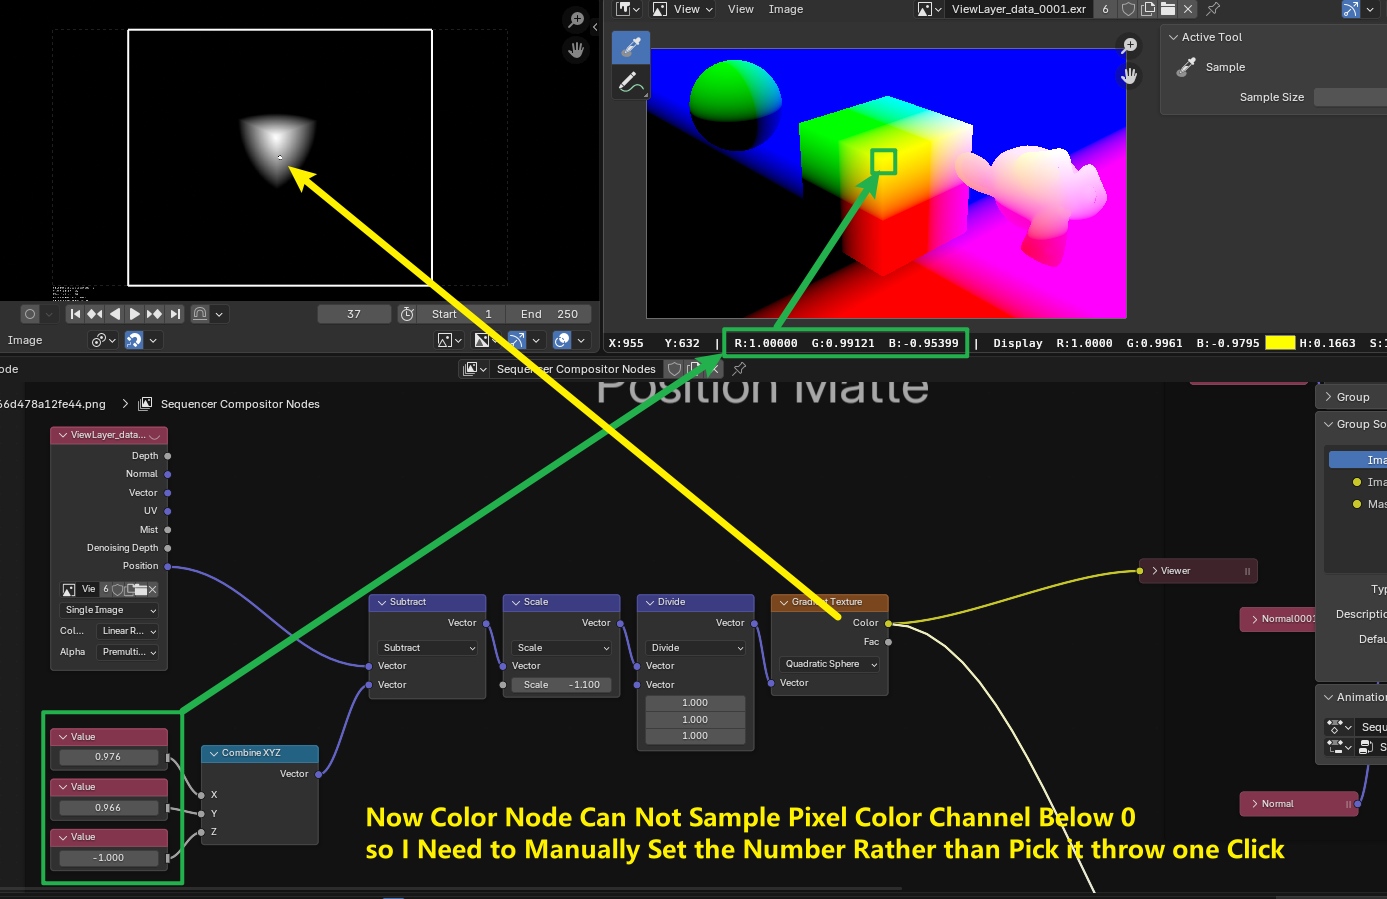Open gizmo options dropdown in image editor
This screenshot has height=899, width=1387.
point(1370,9)
